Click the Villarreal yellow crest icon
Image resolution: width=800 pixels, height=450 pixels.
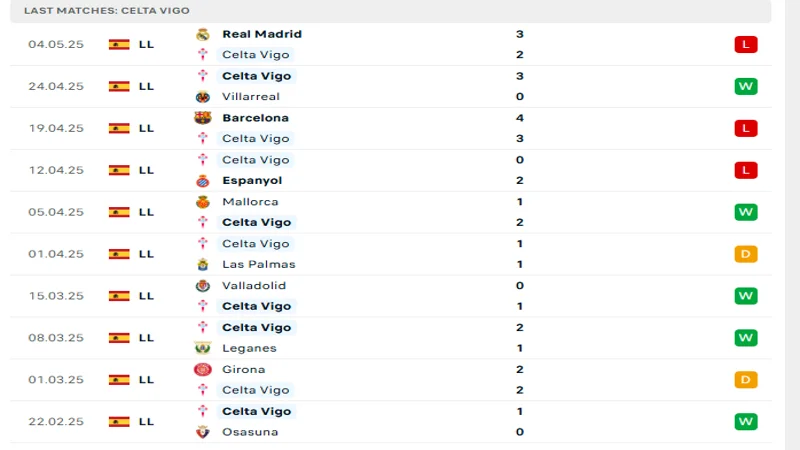tap(202, 97)
